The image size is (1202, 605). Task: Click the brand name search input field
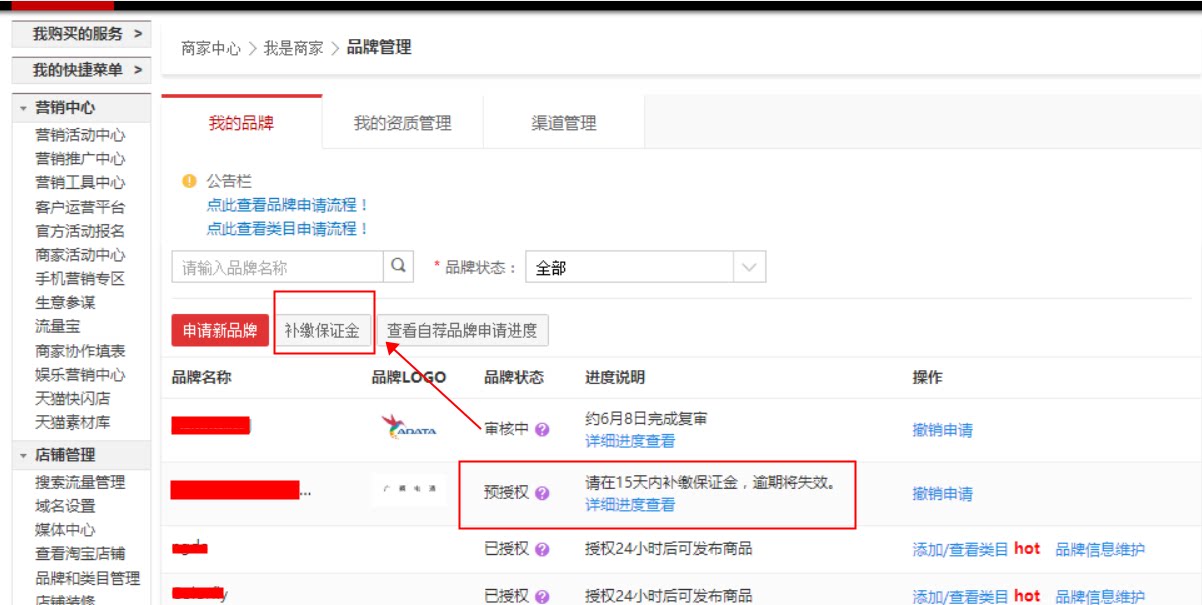point(278,268)
